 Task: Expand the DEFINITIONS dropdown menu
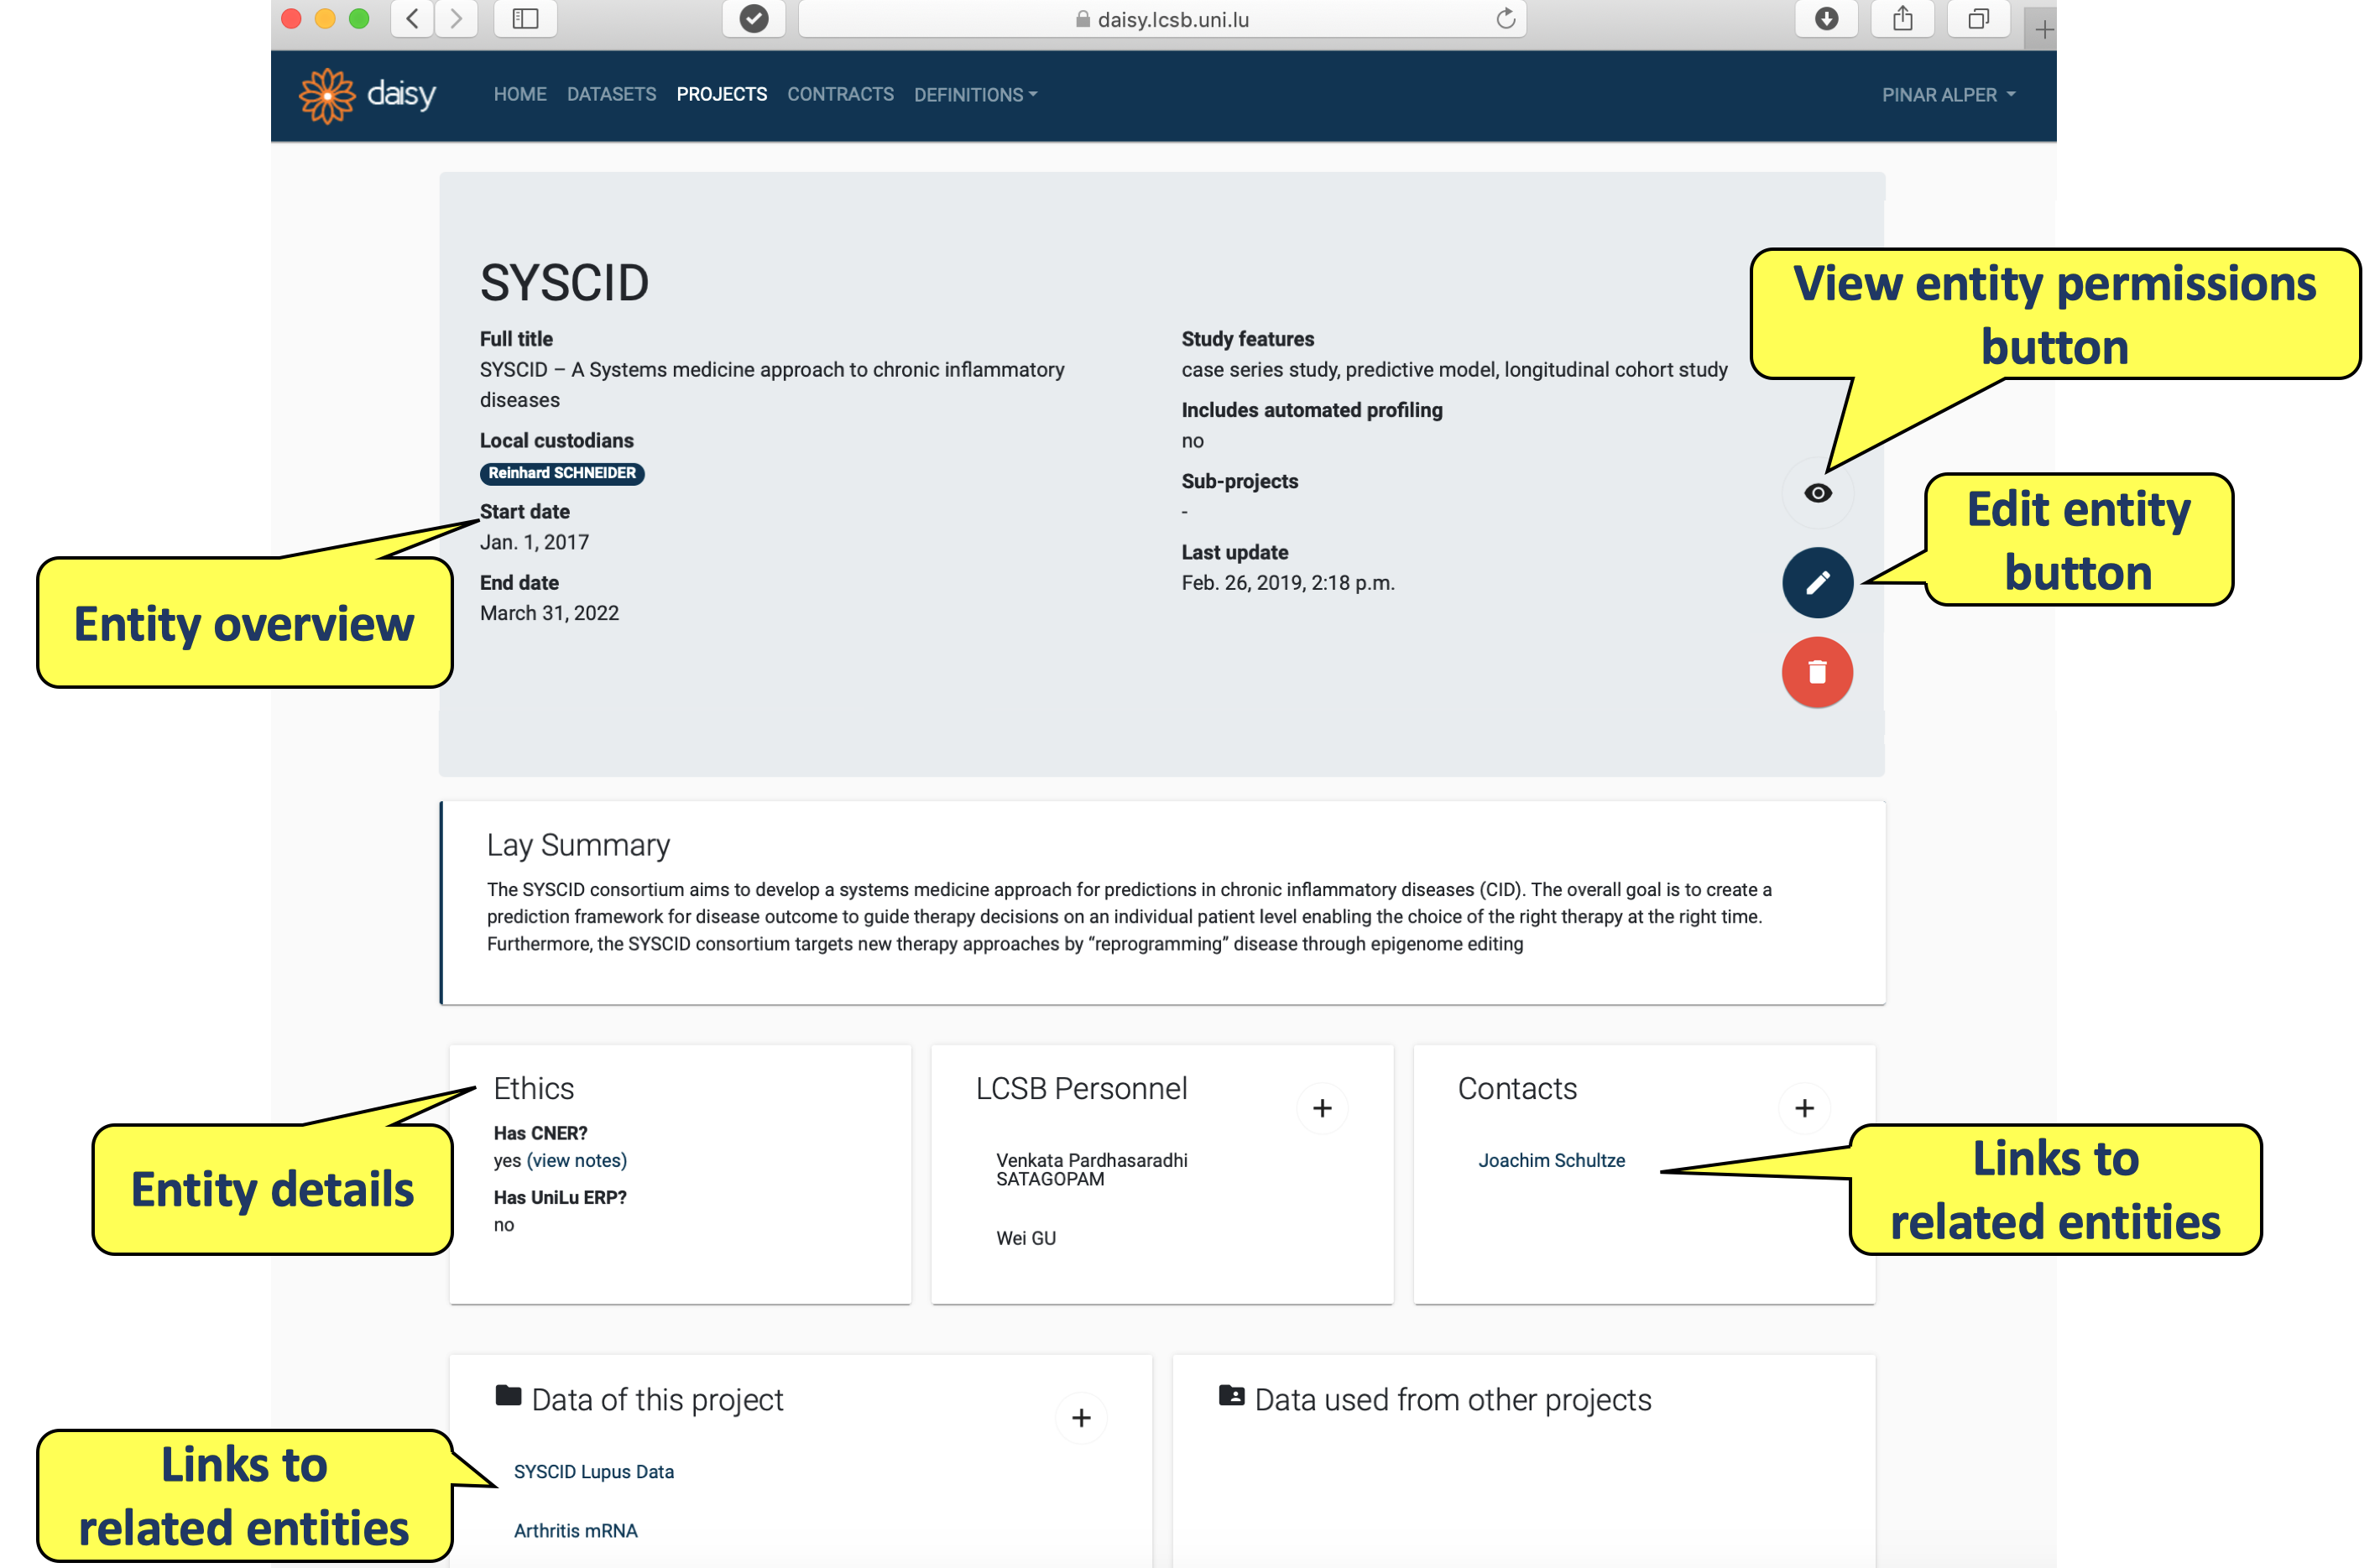pos(975,95)
